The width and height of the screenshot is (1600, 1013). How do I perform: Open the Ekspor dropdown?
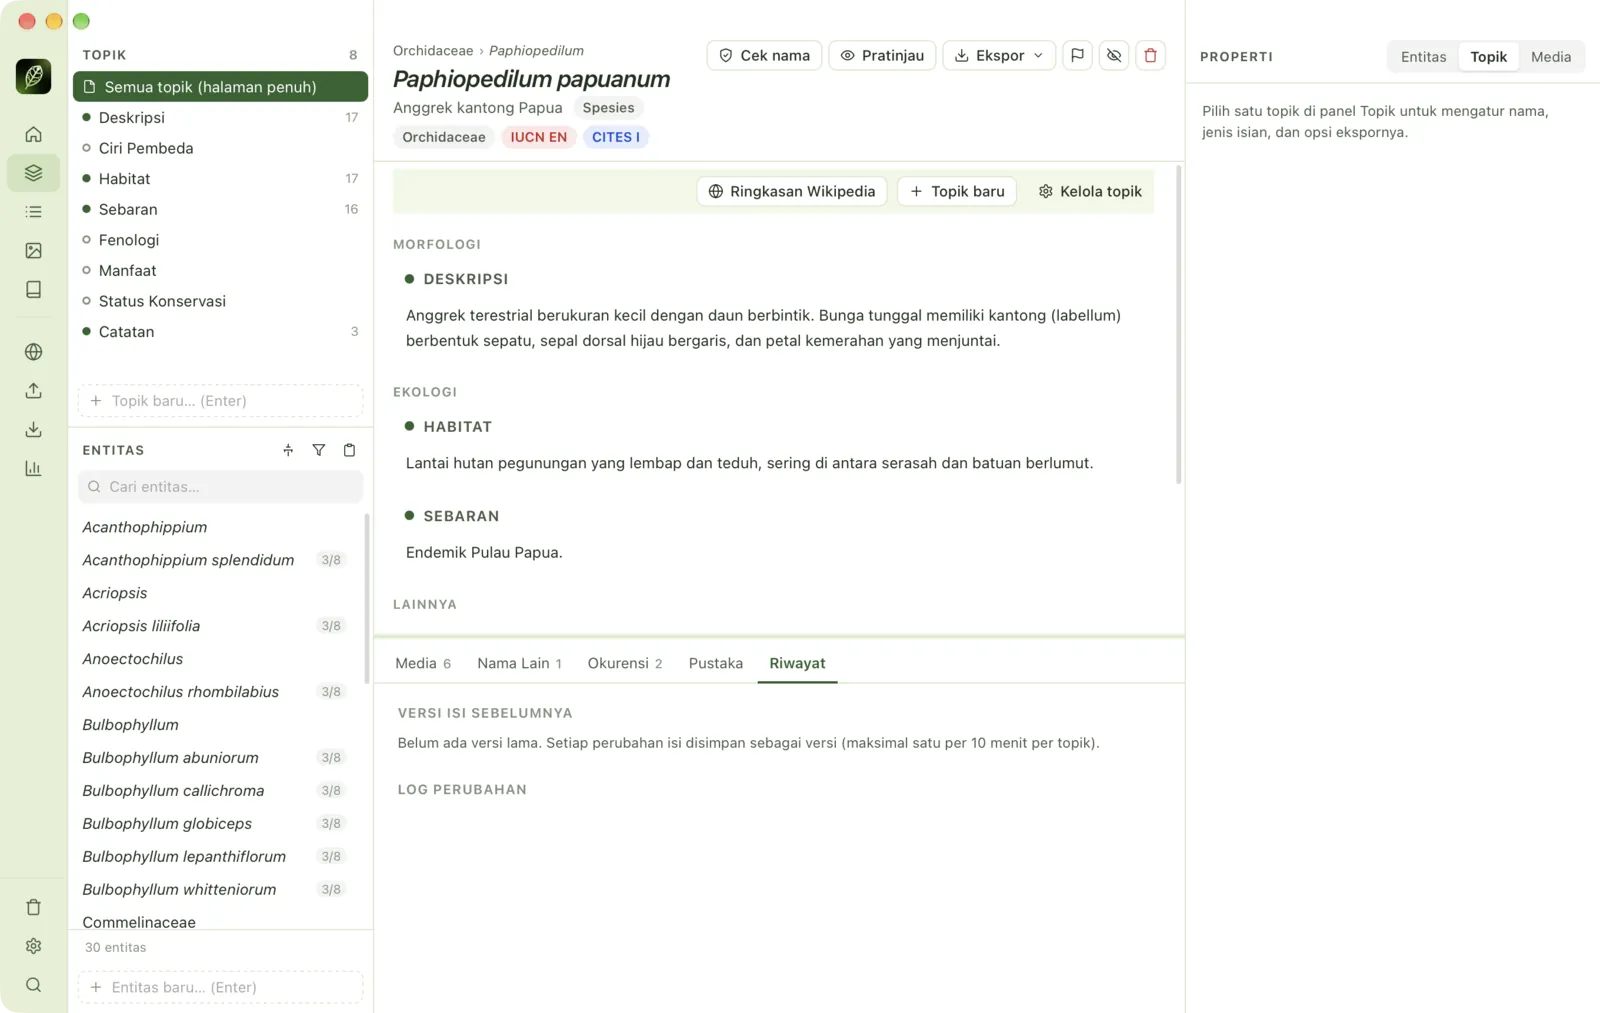pyautogui.click(x=999, y=55)
